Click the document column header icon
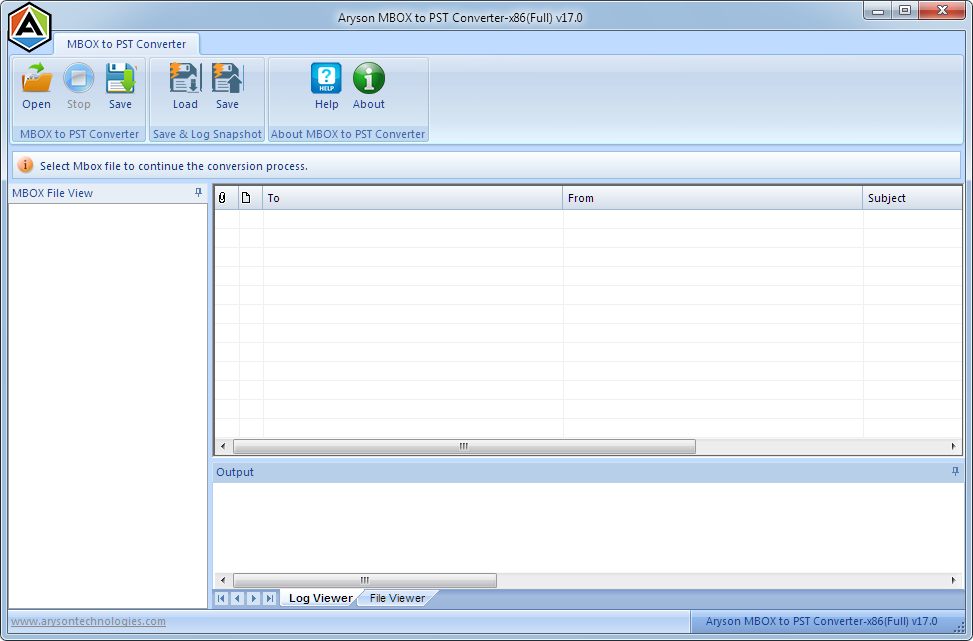Viewport: 973px width, 641px height. (246, 198)
